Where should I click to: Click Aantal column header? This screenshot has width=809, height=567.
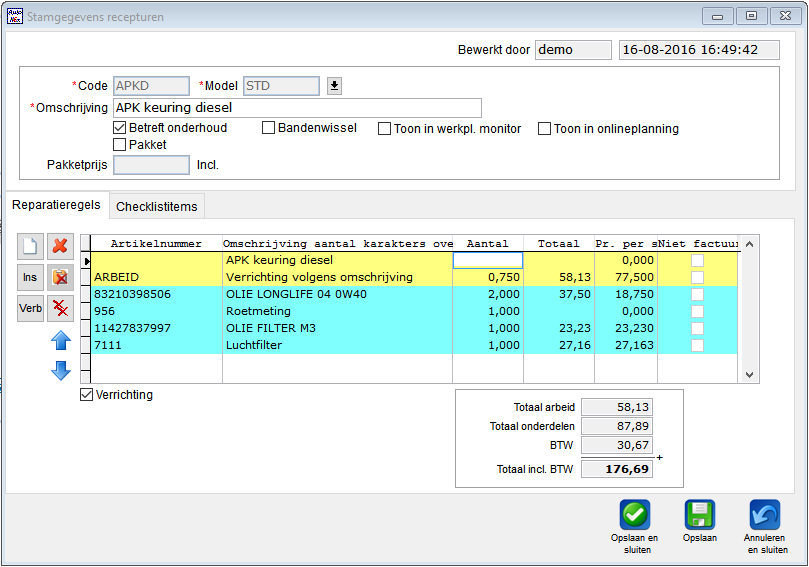488,244
